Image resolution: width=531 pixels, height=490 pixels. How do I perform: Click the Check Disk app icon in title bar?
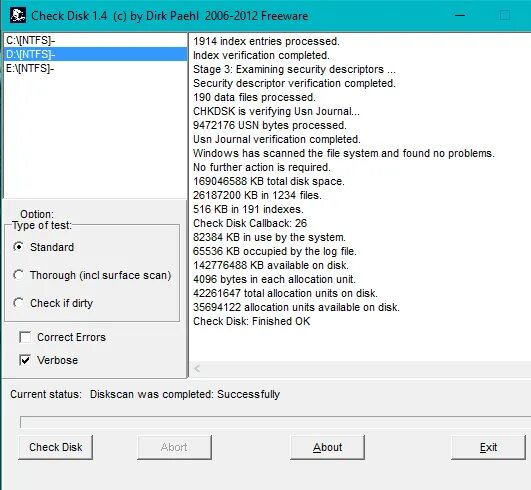pos(18,15)
